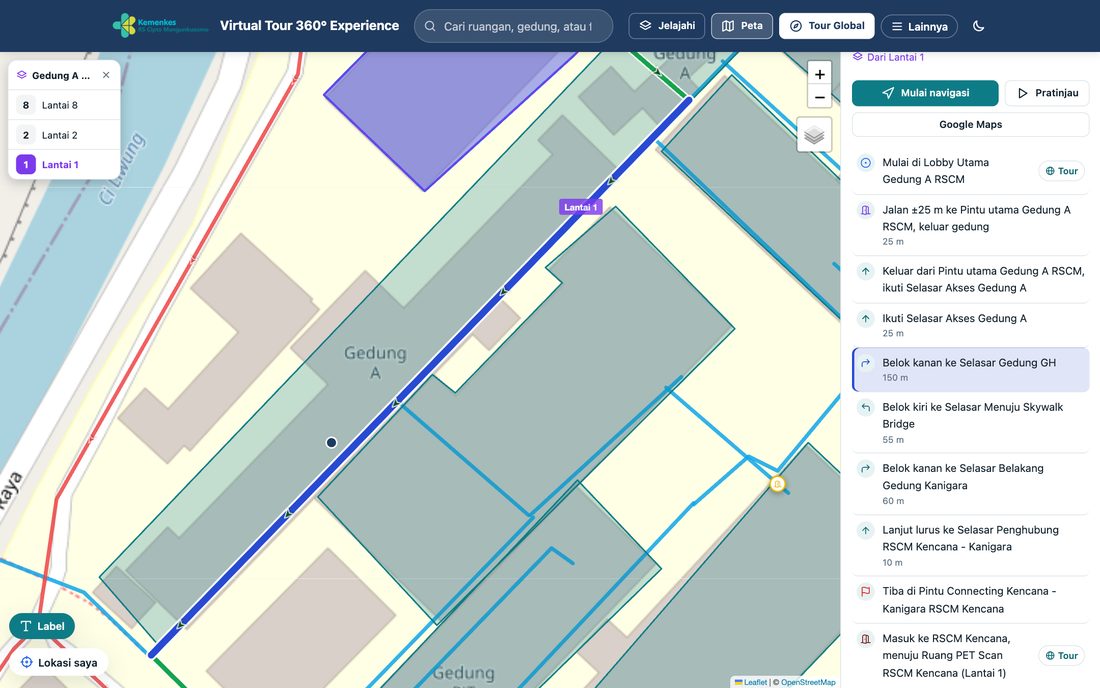Click Lokasi saya button
Viewport: 1100px width, 688px height.
(x=59, y=663)
